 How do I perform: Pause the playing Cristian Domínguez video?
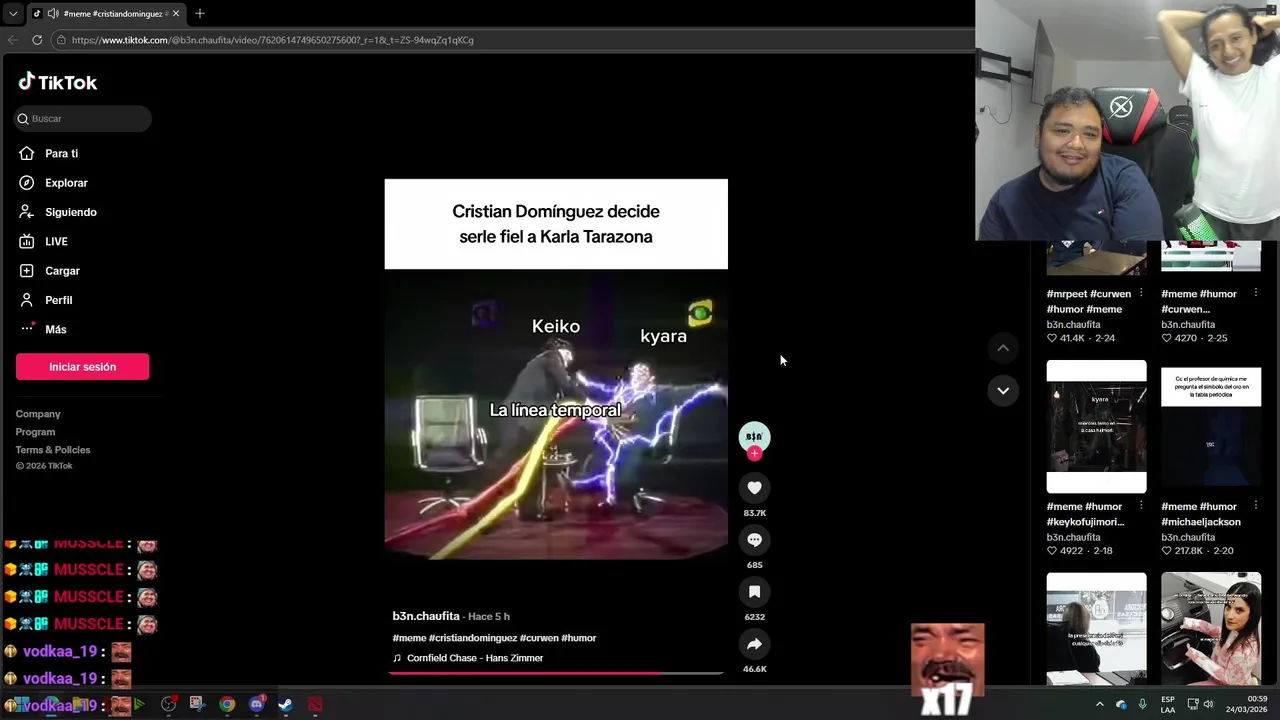coord(556,369)
